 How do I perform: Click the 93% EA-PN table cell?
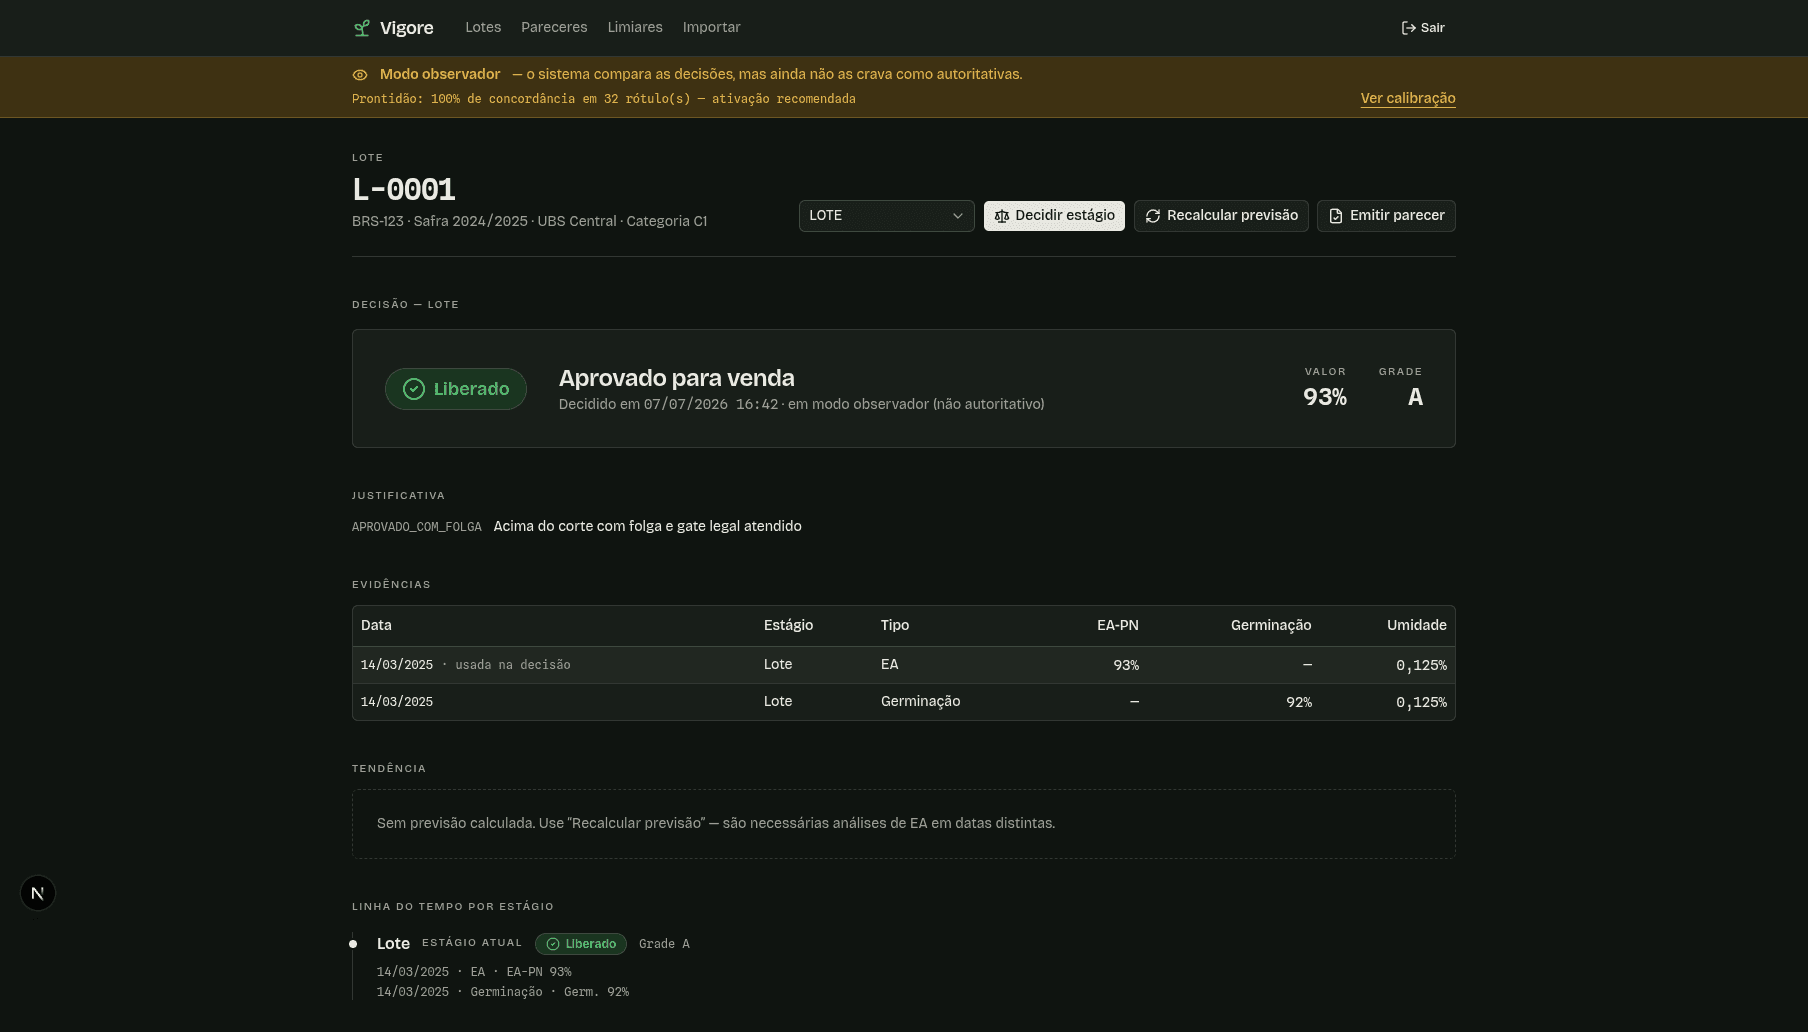1126,665
